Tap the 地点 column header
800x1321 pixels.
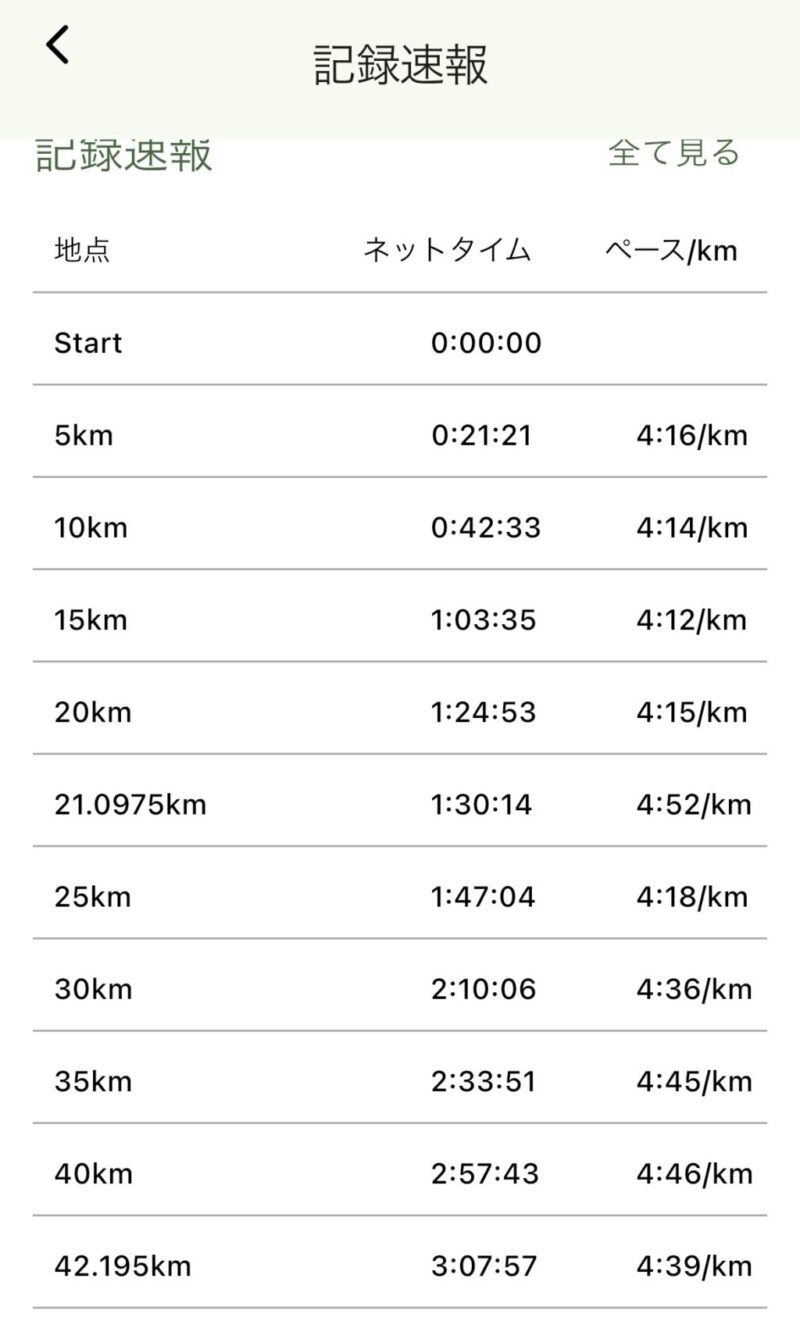(x=82, y=250)
